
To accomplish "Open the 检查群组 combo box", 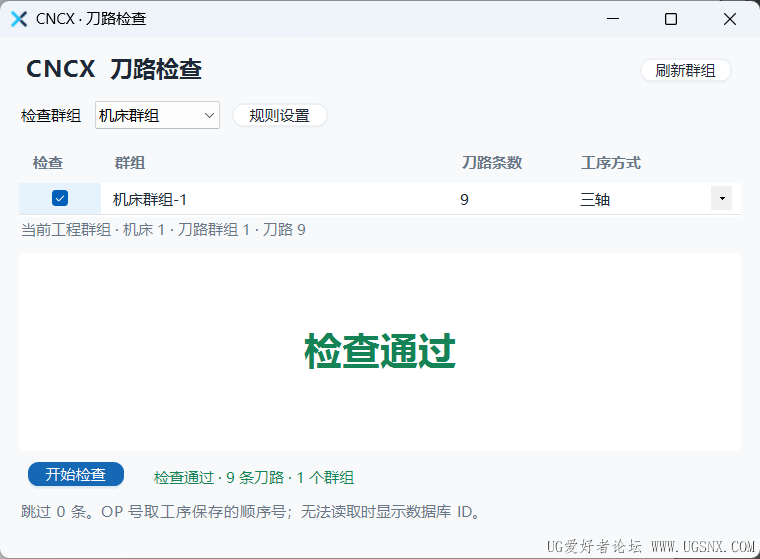I will click(x=158, y=115).
